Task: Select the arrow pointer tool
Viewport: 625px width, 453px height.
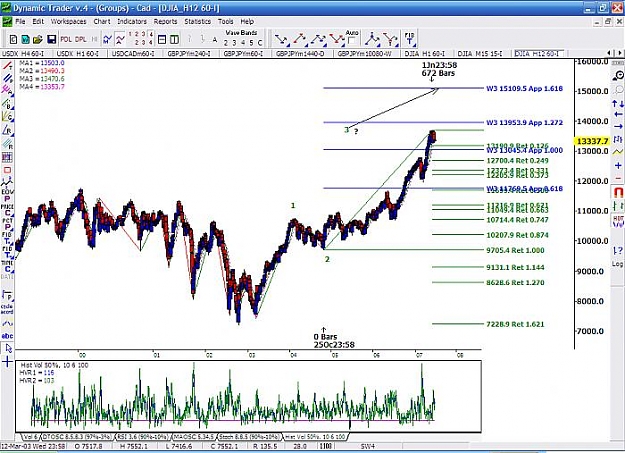Action: point(8,349)
